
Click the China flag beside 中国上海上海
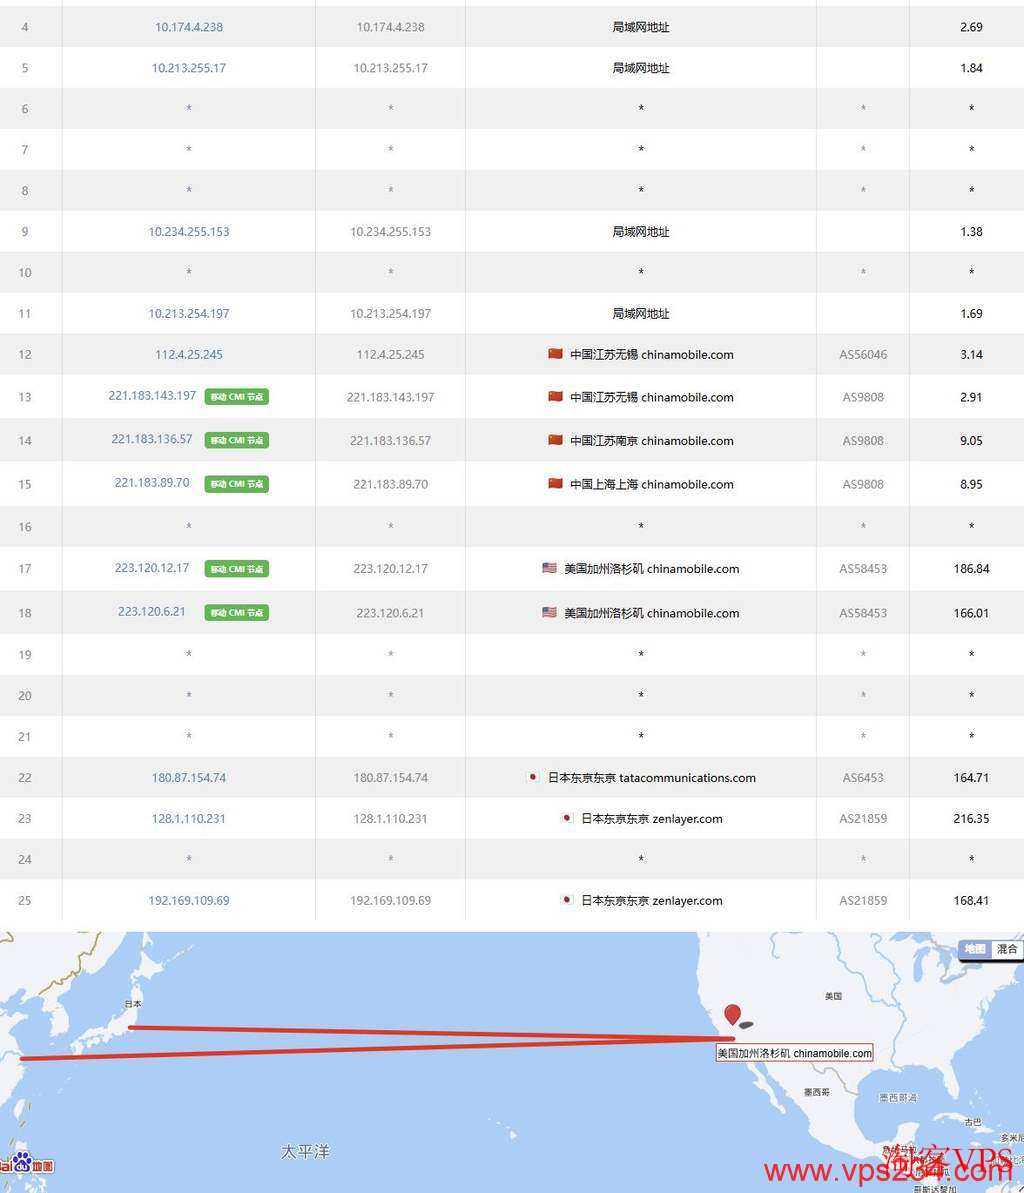click(555, 482)
